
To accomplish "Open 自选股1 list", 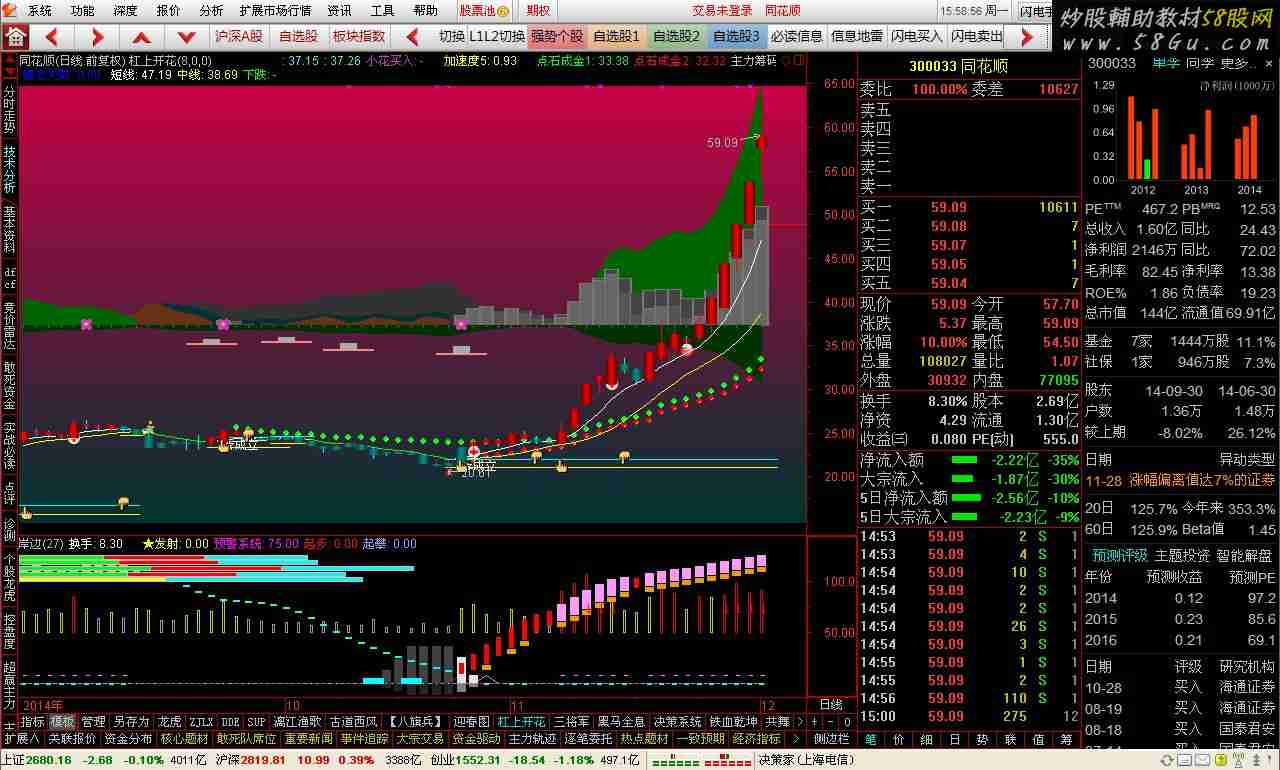I will point(616,36).
